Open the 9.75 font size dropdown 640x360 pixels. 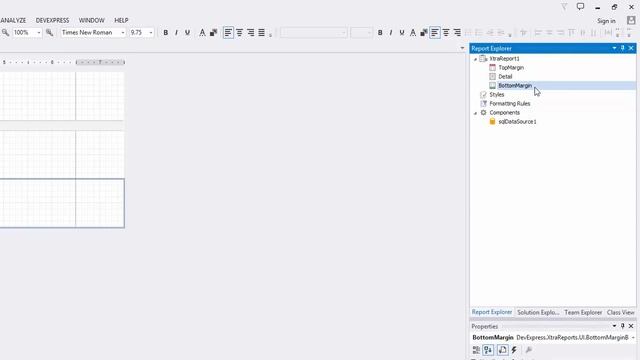(151, 33)
